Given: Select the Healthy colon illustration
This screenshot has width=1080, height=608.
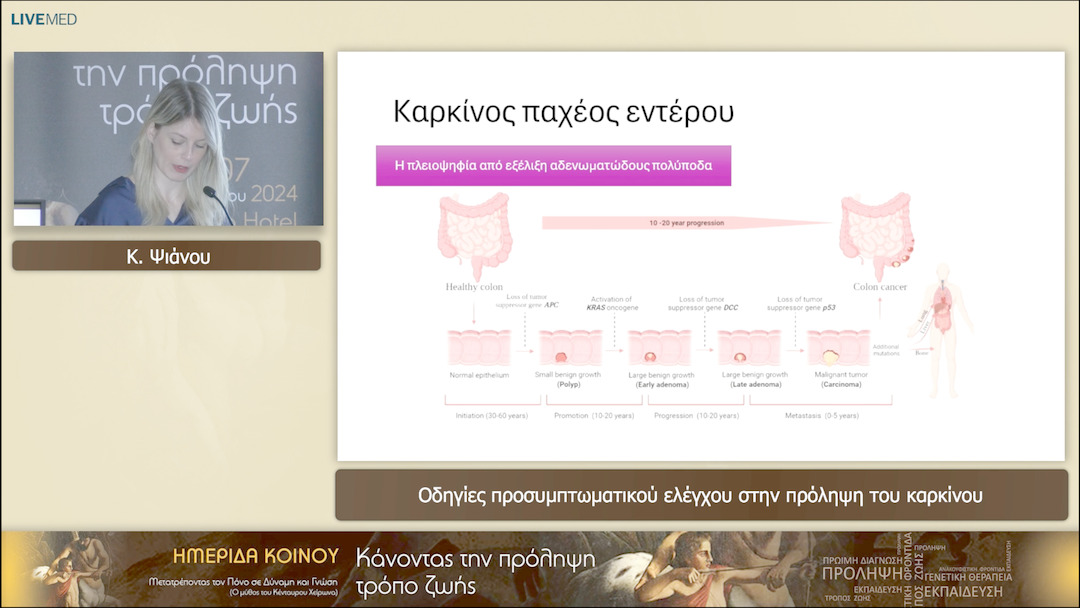Looking at the screenshot, I should pos(475,232).
